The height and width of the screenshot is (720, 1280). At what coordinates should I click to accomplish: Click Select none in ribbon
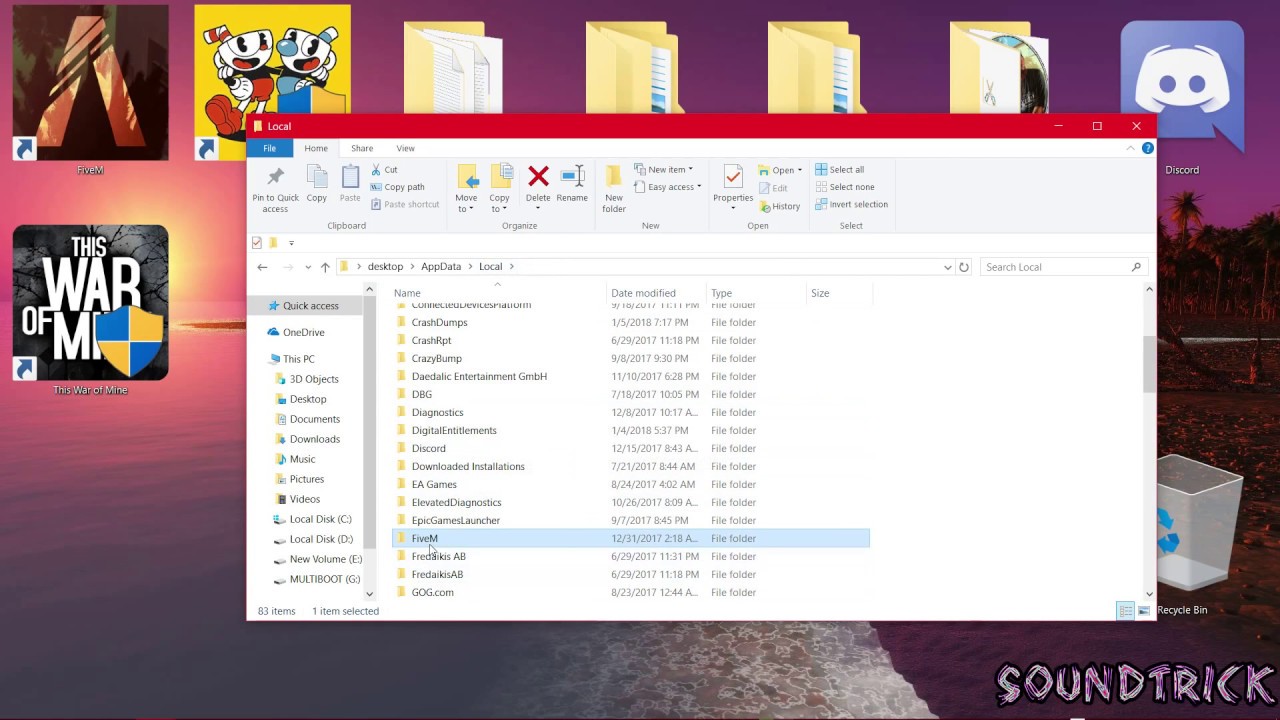pyautogui.click(x=845, y=187)
